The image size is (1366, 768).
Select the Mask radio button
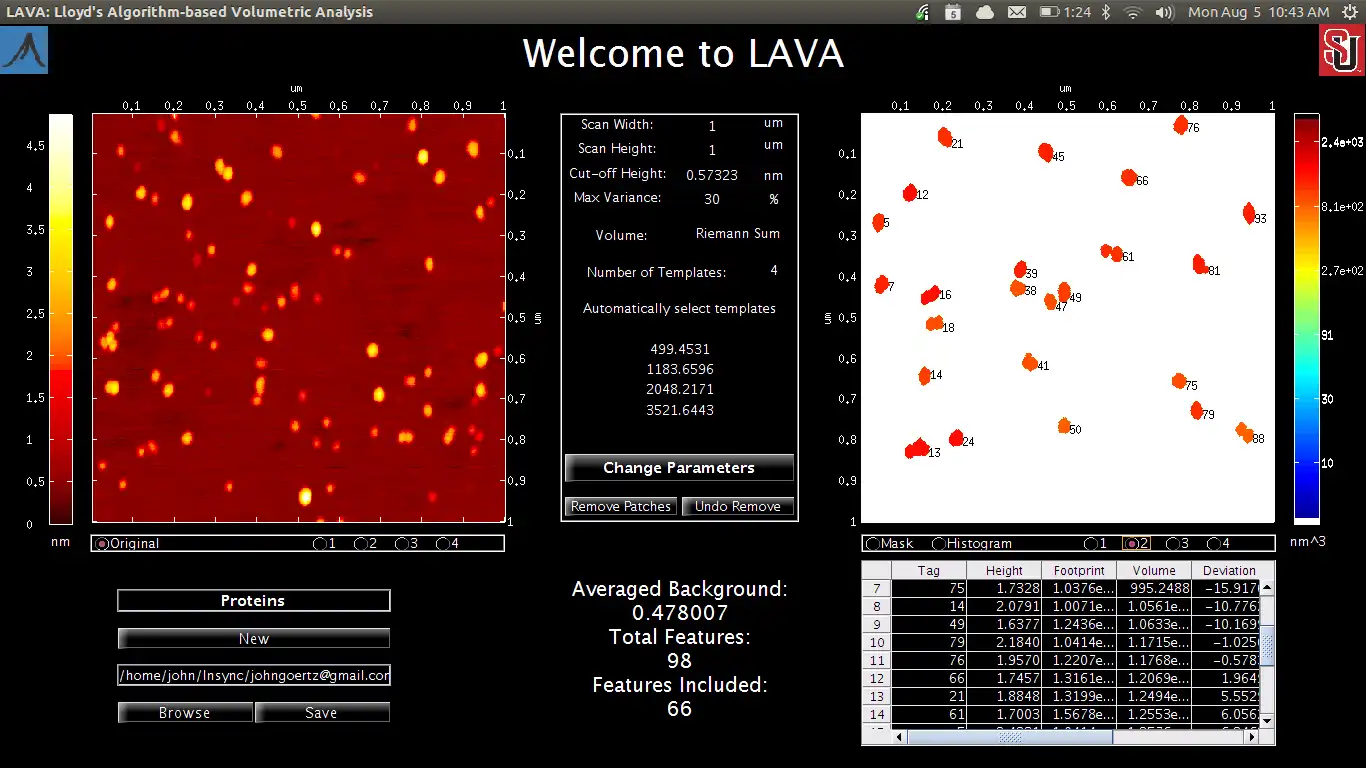click(873, 544)
